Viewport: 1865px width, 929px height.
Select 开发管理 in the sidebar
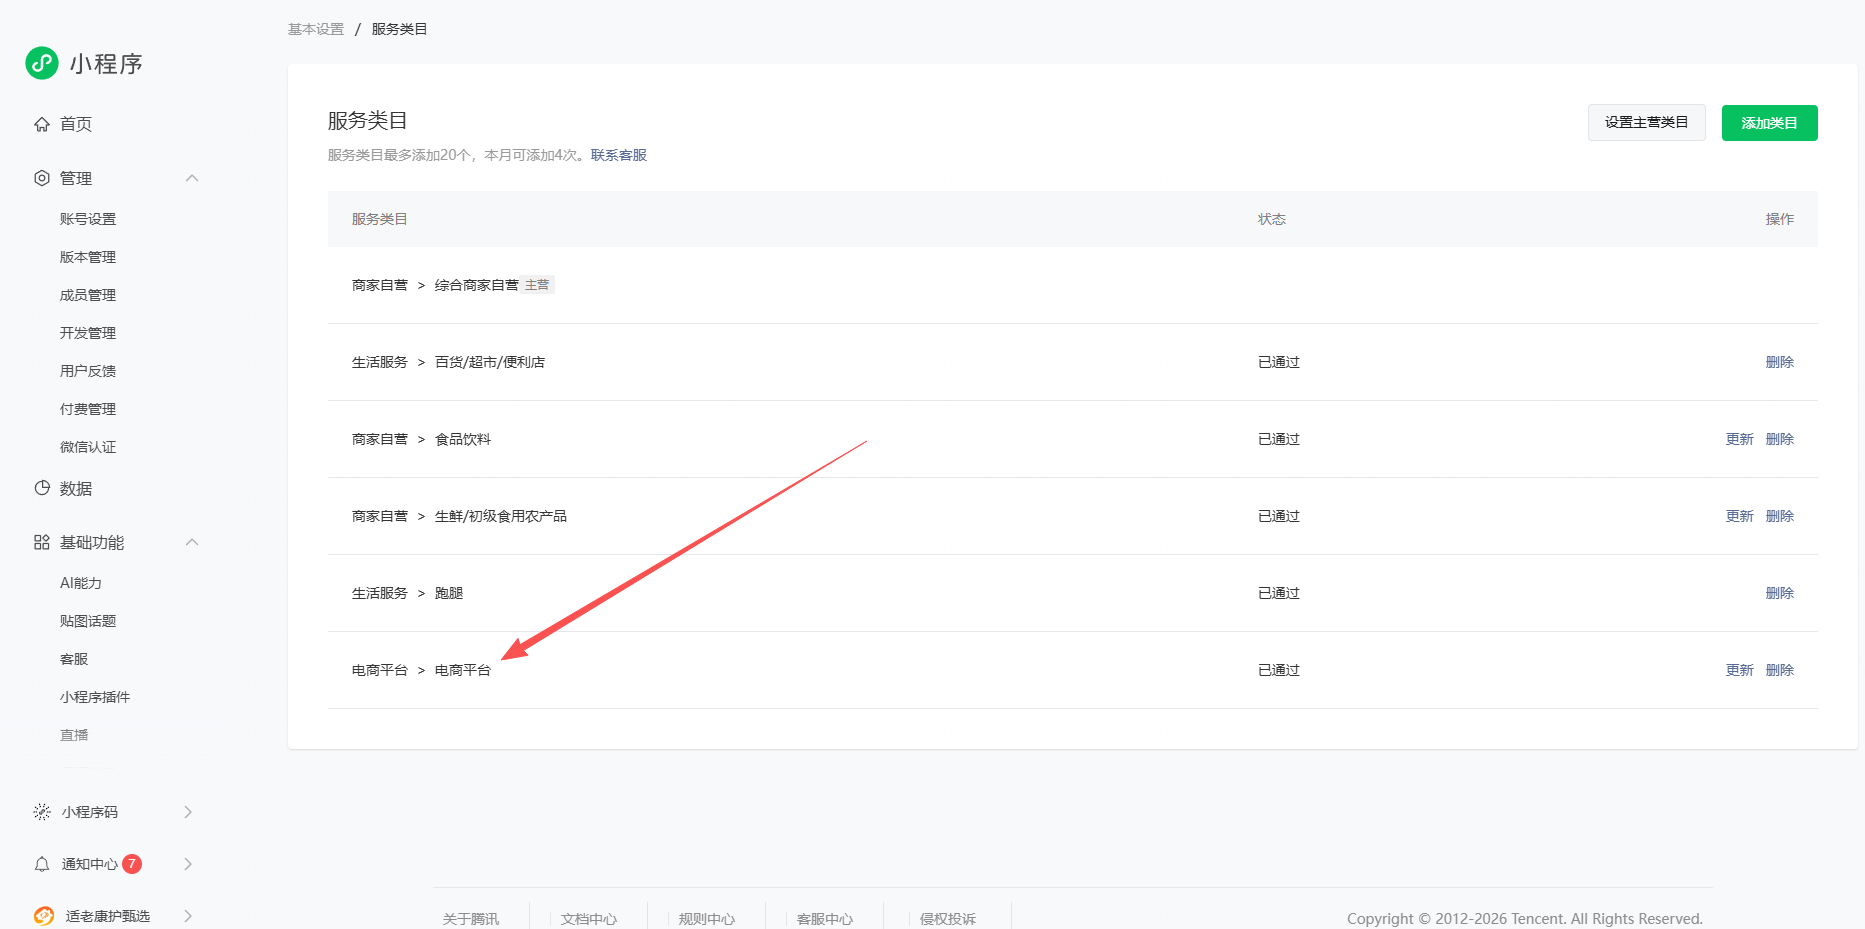coord(88,333)
